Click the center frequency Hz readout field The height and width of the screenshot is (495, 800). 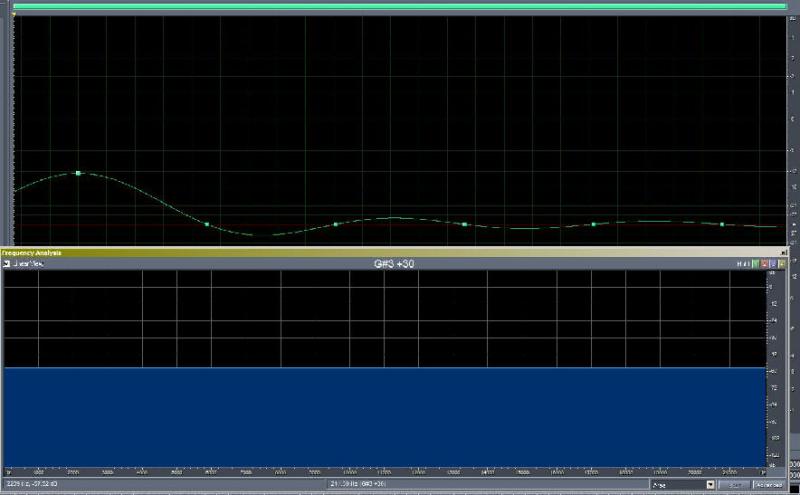click(487, 484)
